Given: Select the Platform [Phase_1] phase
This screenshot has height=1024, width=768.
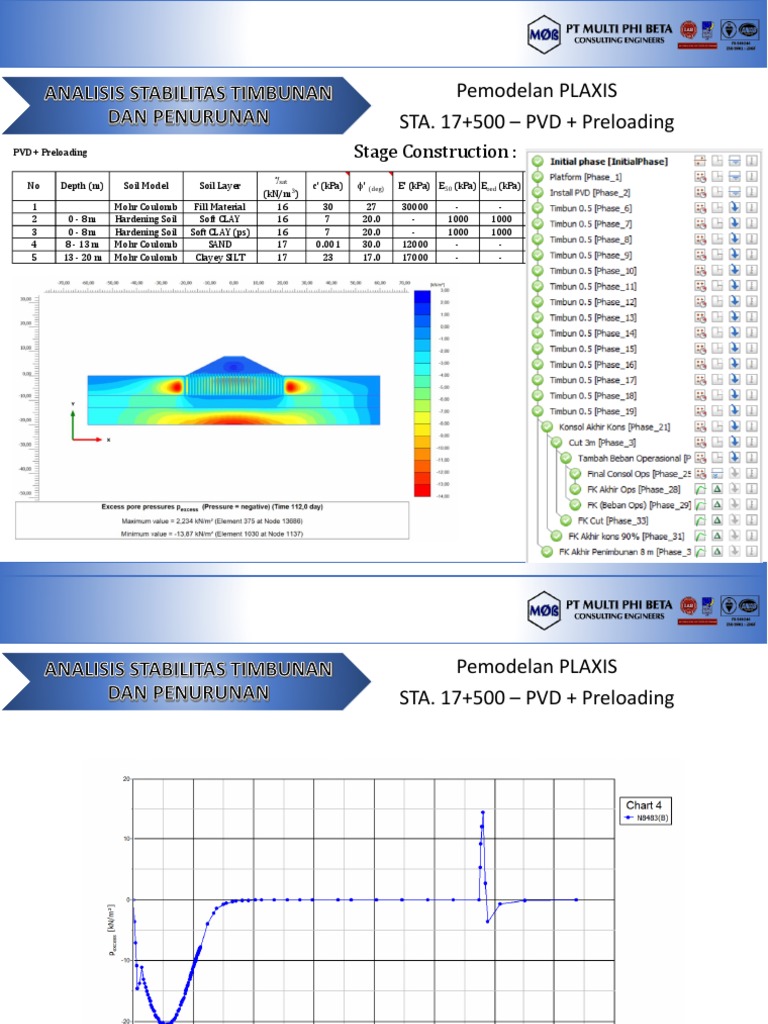Looking at the screenshot, I should [585, 177].
